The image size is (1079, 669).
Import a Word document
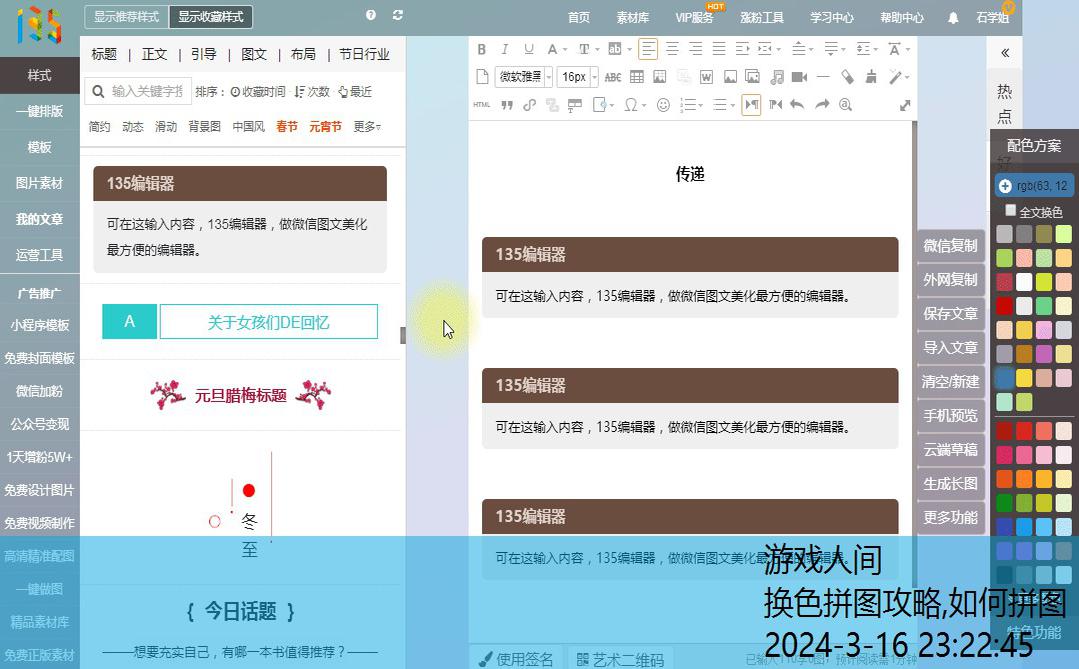click(706, 77)
